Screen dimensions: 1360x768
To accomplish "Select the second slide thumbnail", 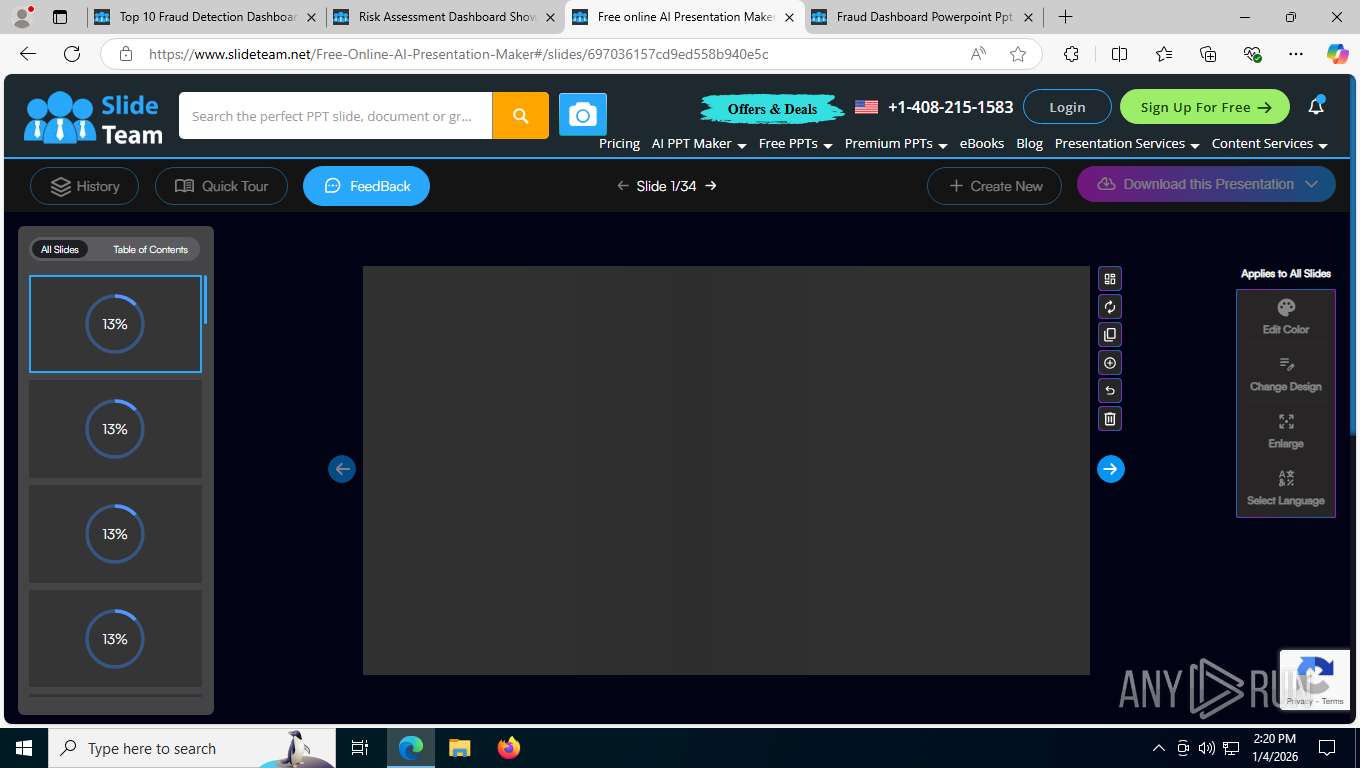I will point(115,429).
